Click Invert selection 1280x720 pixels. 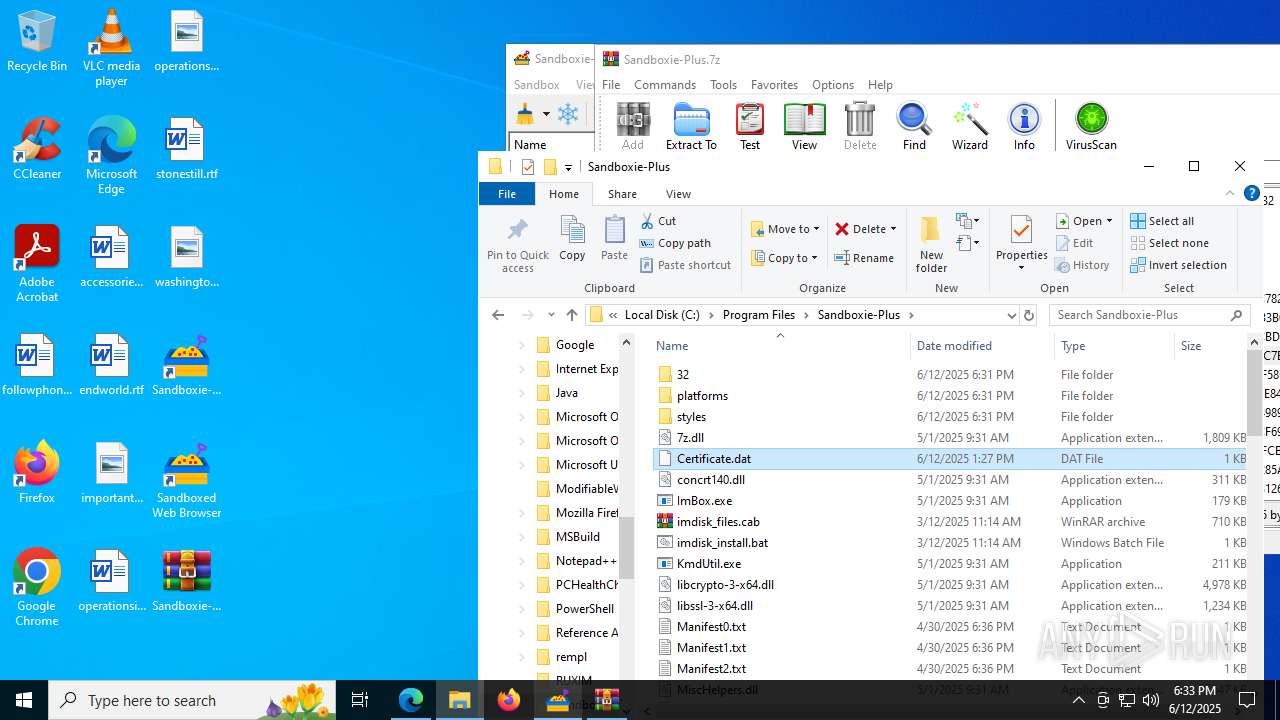[1178, 265]
